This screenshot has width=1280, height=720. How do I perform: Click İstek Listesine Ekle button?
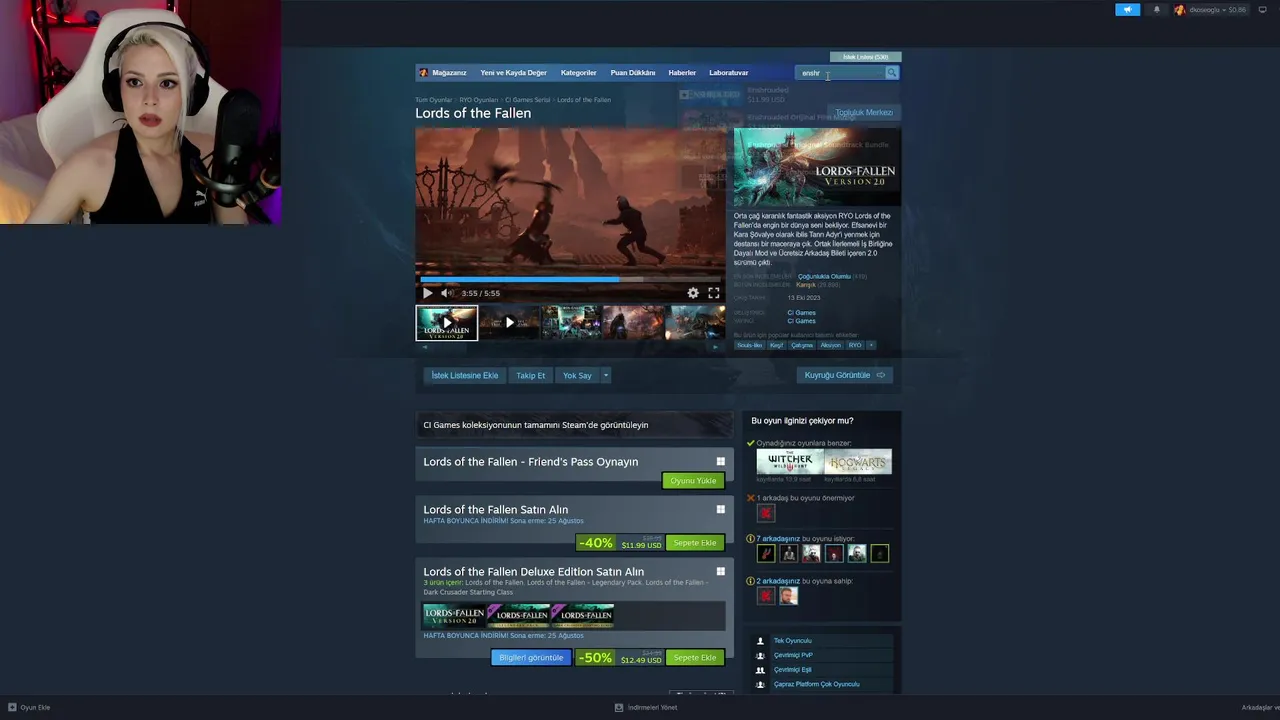(465, 375)
